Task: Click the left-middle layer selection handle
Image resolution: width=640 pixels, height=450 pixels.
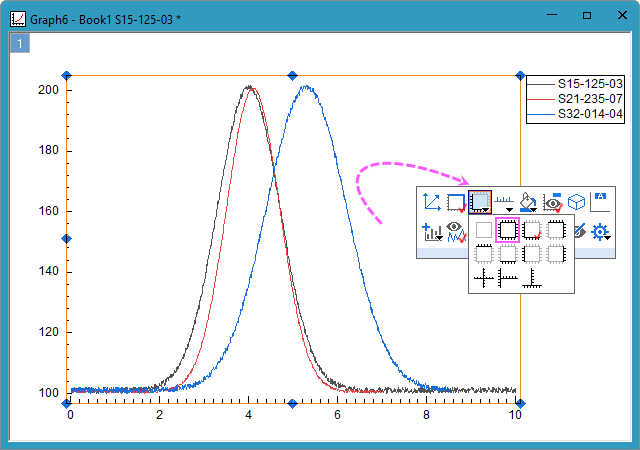Action: coord(67,238)
